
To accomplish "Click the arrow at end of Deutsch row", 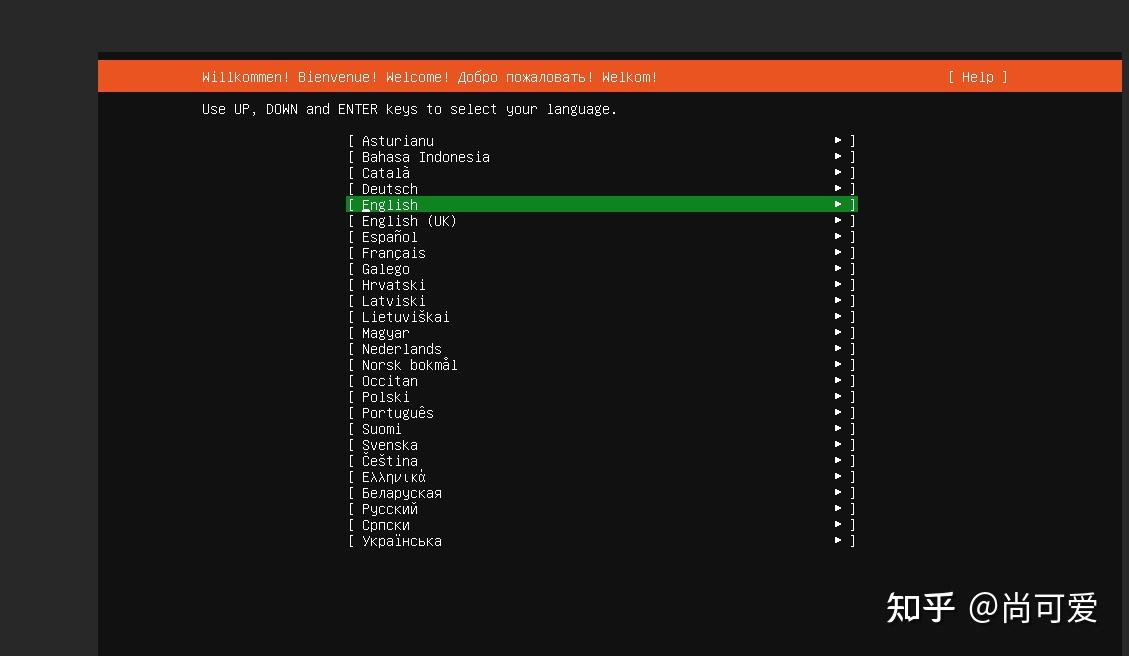I will (838, 188).
